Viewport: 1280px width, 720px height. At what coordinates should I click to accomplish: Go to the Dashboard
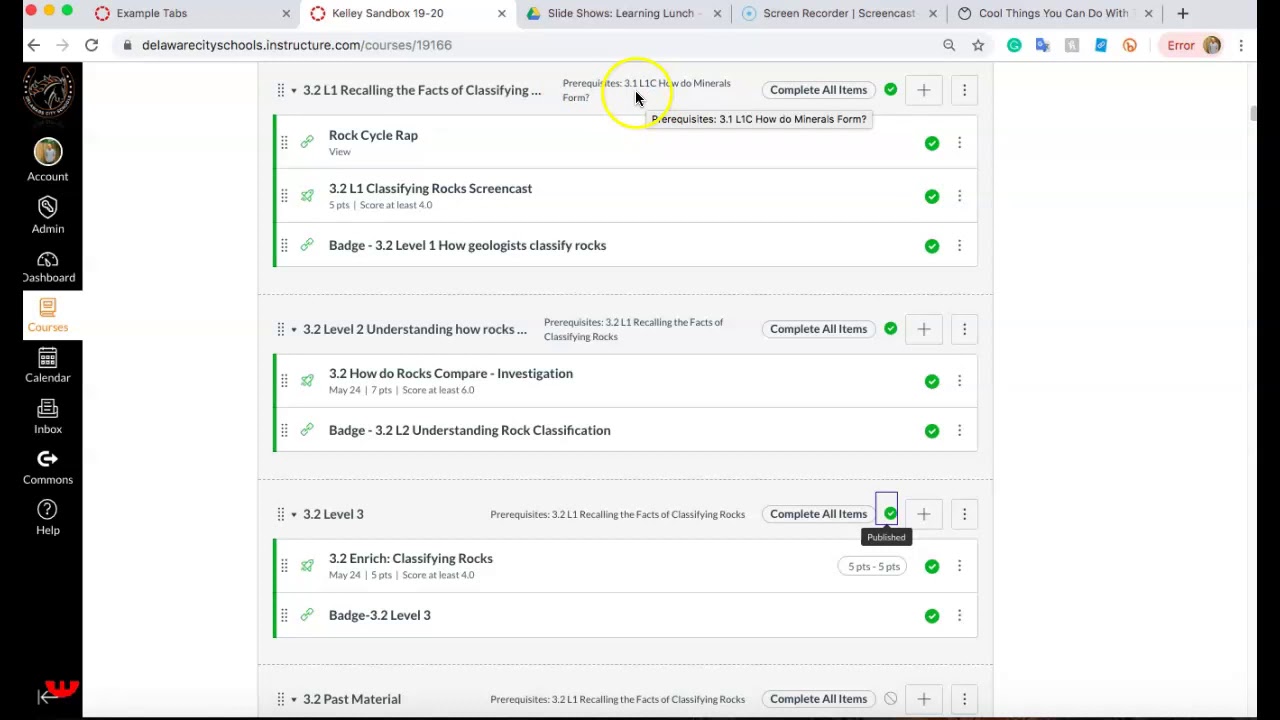pos(47,266)
